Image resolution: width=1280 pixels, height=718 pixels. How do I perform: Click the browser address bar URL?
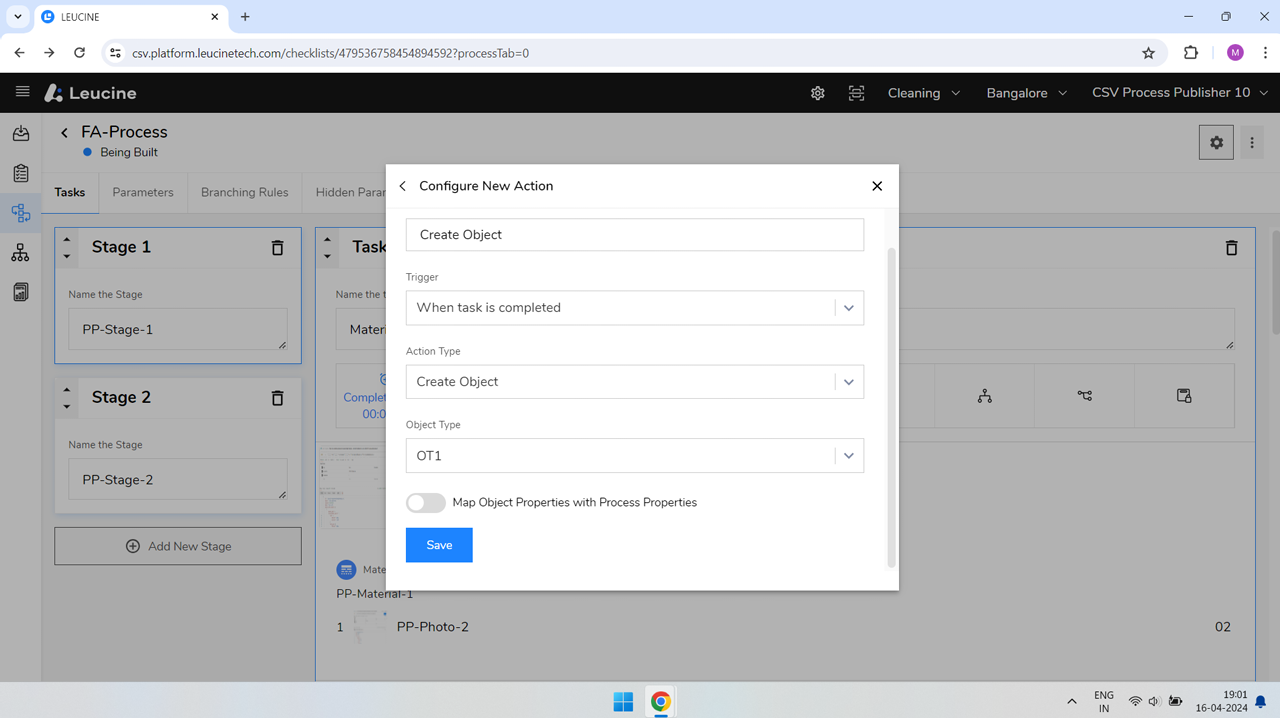click(330, 53)
